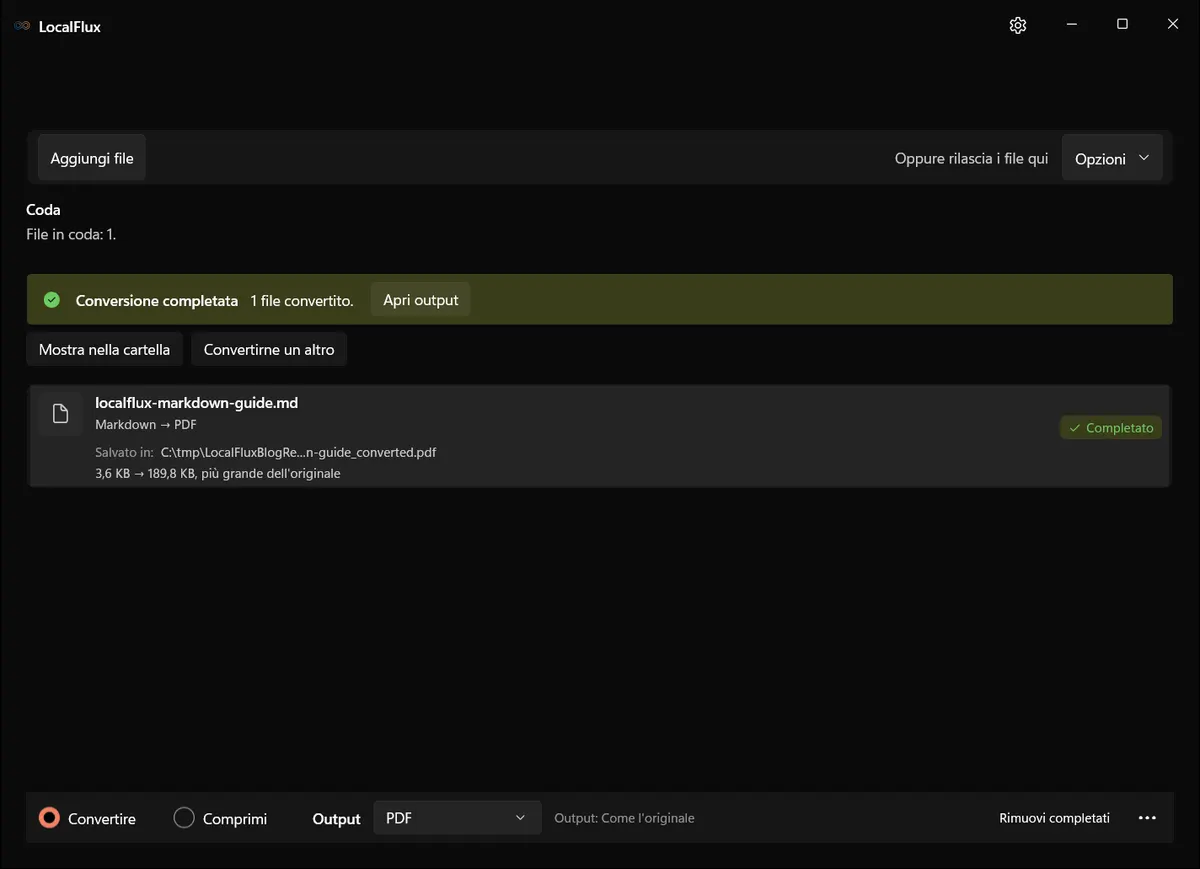Click the 3,6 KB → 189,8 KB size text
The image size is (1200, 869).
(218, 473)
